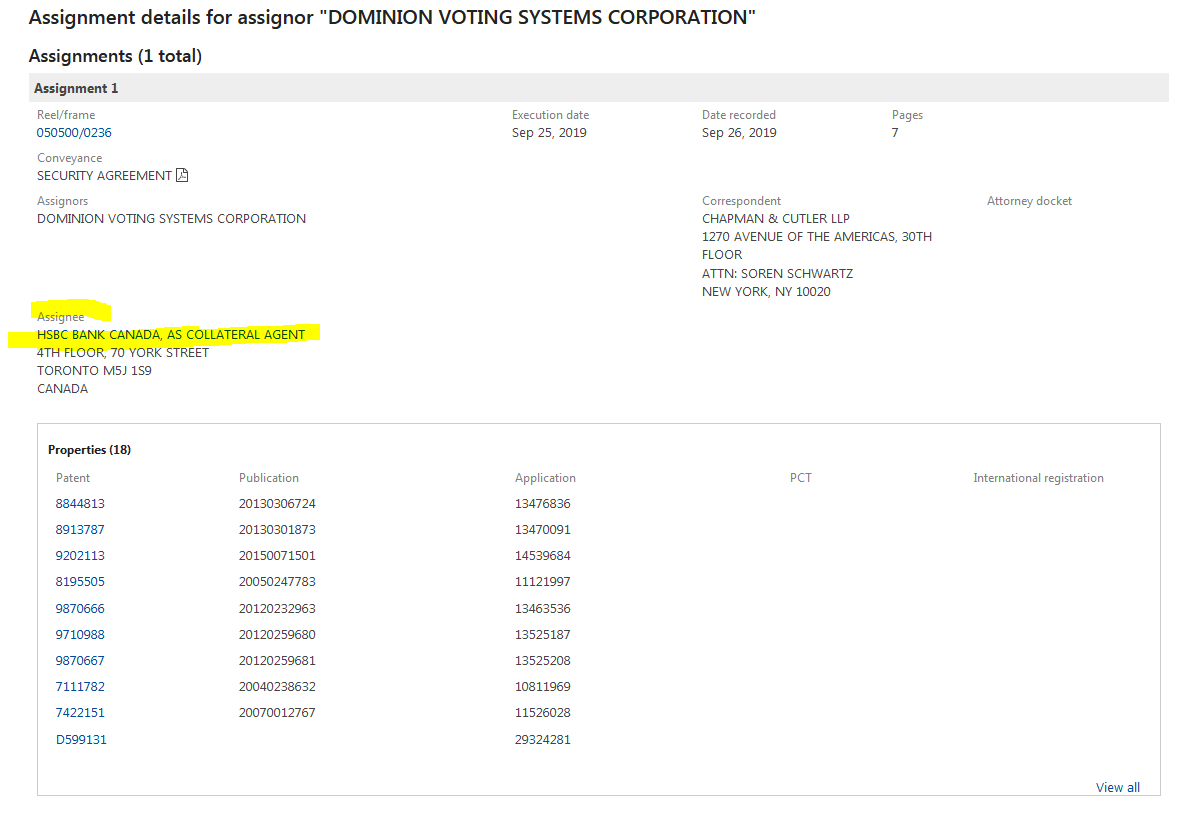
Task: Click correspondent CHAPMAN & CUTLER LLP
Action: pyautogui.click(x=776, y=219)
